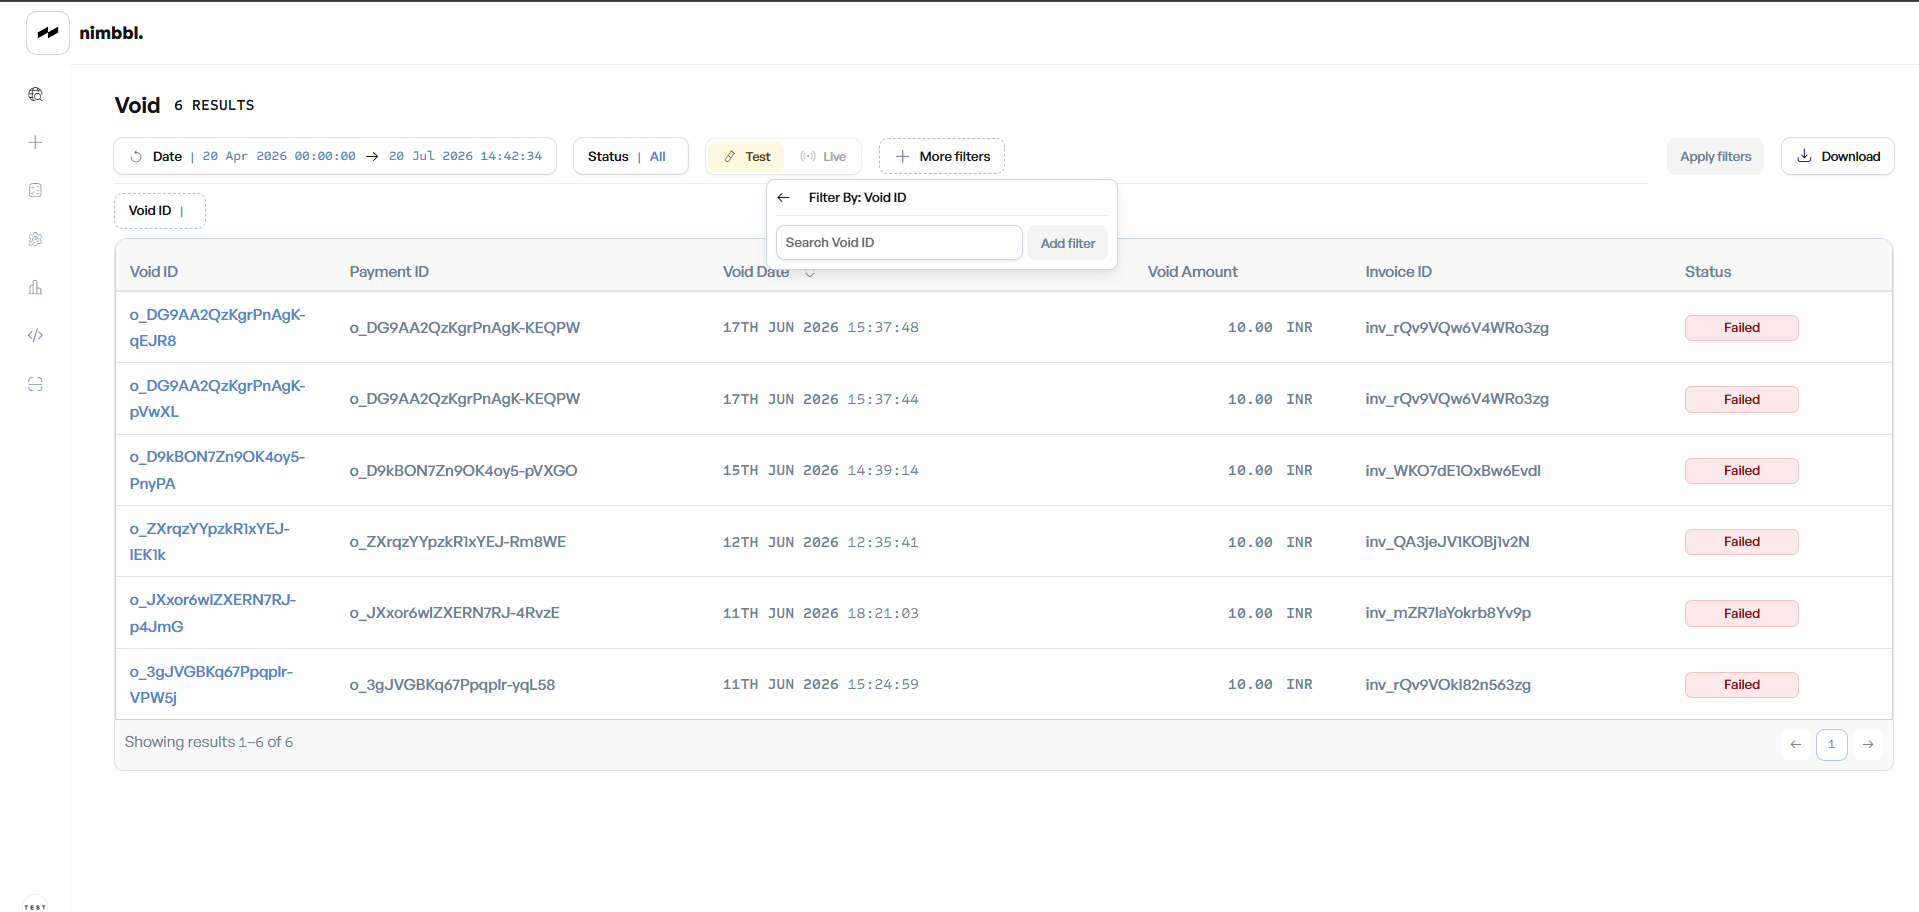This screenshot has width=1919, height=912.
Task: Go to previous results page arrow
Action: pos(1796,744)
